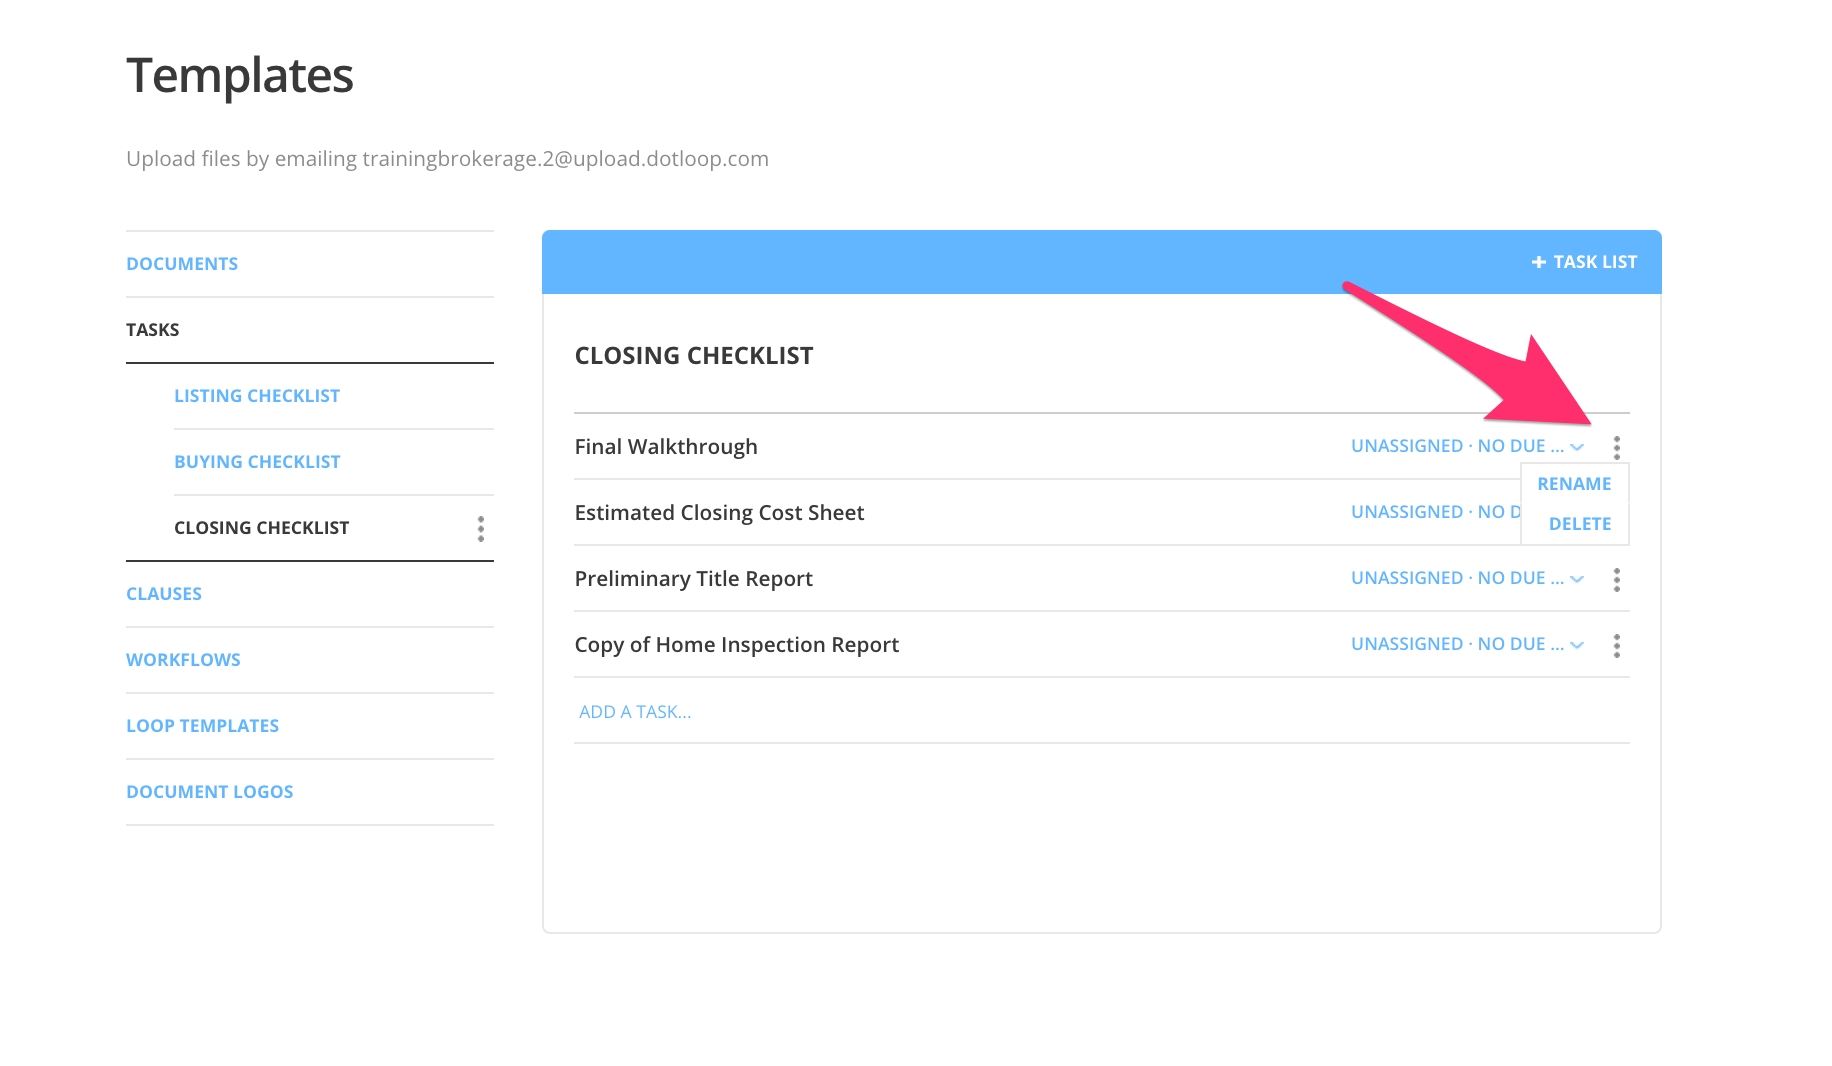The image size is (1832, 1066).
Task: Open the LOOP TEMPLATES section
Action: (202, 725)
